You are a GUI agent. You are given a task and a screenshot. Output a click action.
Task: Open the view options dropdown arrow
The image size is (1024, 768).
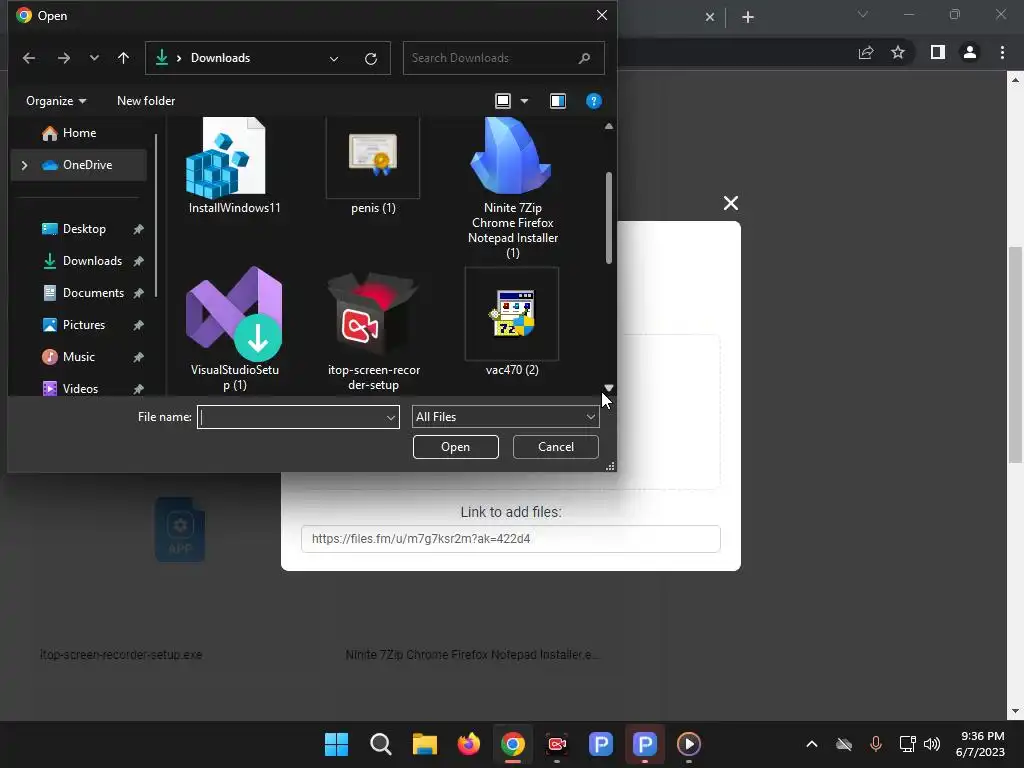coord(524,101)
